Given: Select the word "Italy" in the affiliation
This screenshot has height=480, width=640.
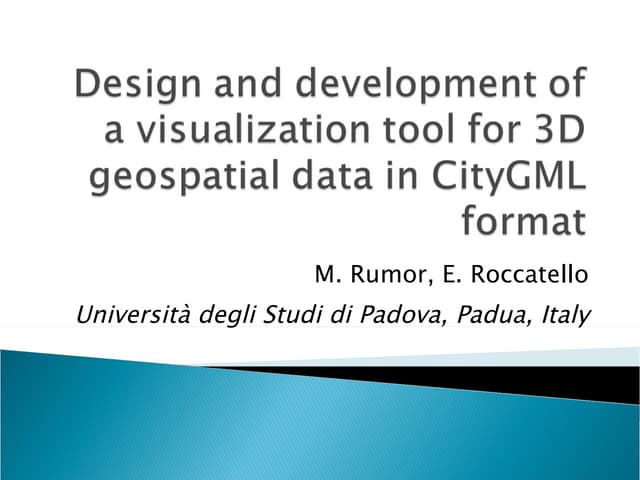Looking at the screenshot, I should (564, 316).
